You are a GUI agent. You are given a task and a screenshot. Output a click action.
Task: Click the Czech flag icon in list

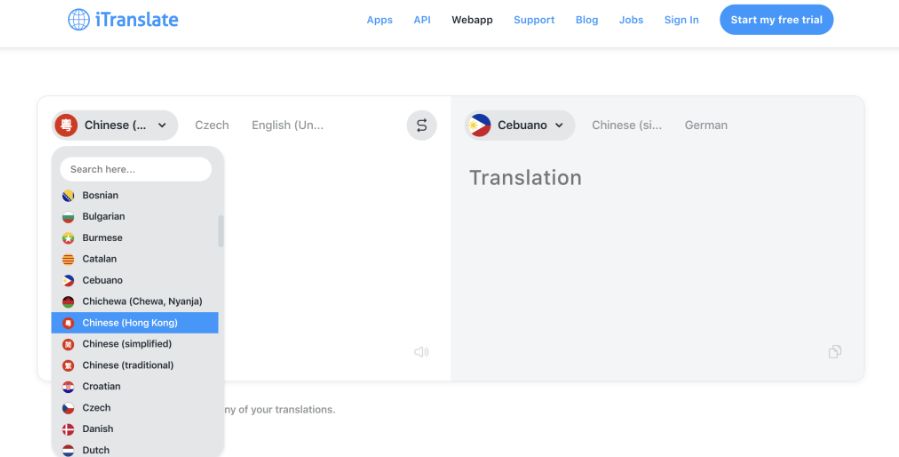pos(68,408)
